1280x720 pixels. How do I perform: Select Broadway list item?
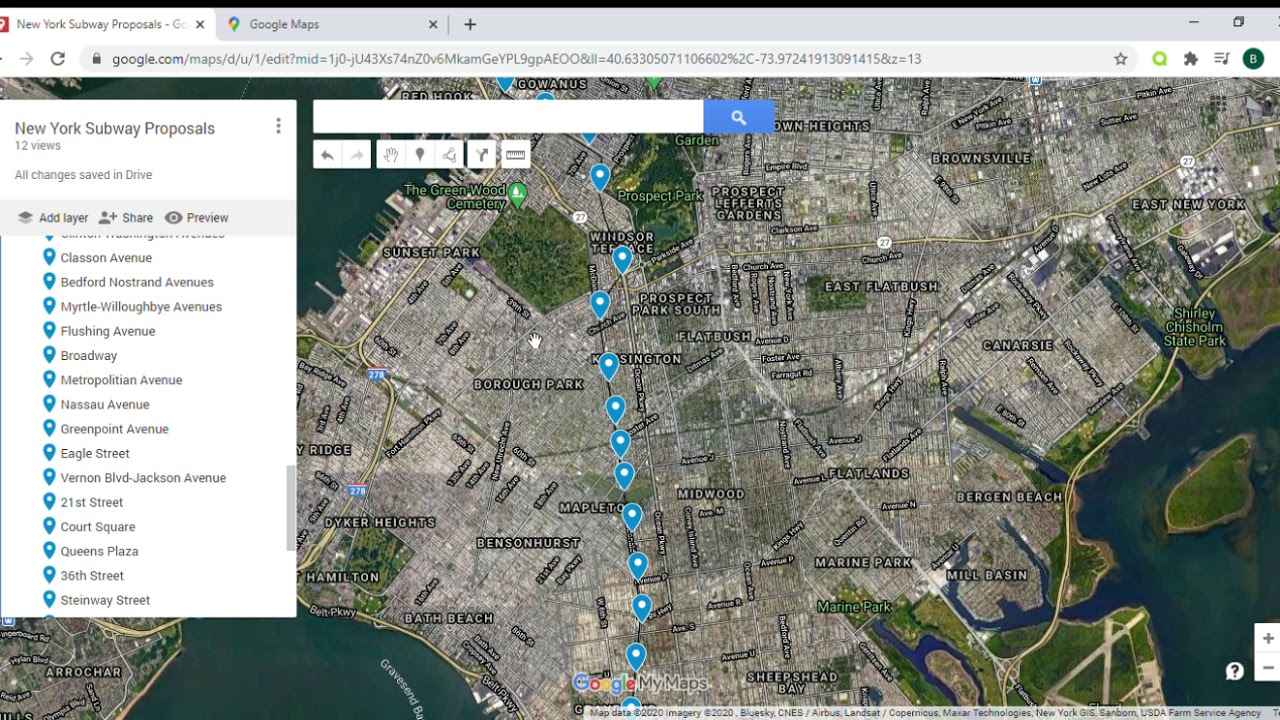coord(89,356)
